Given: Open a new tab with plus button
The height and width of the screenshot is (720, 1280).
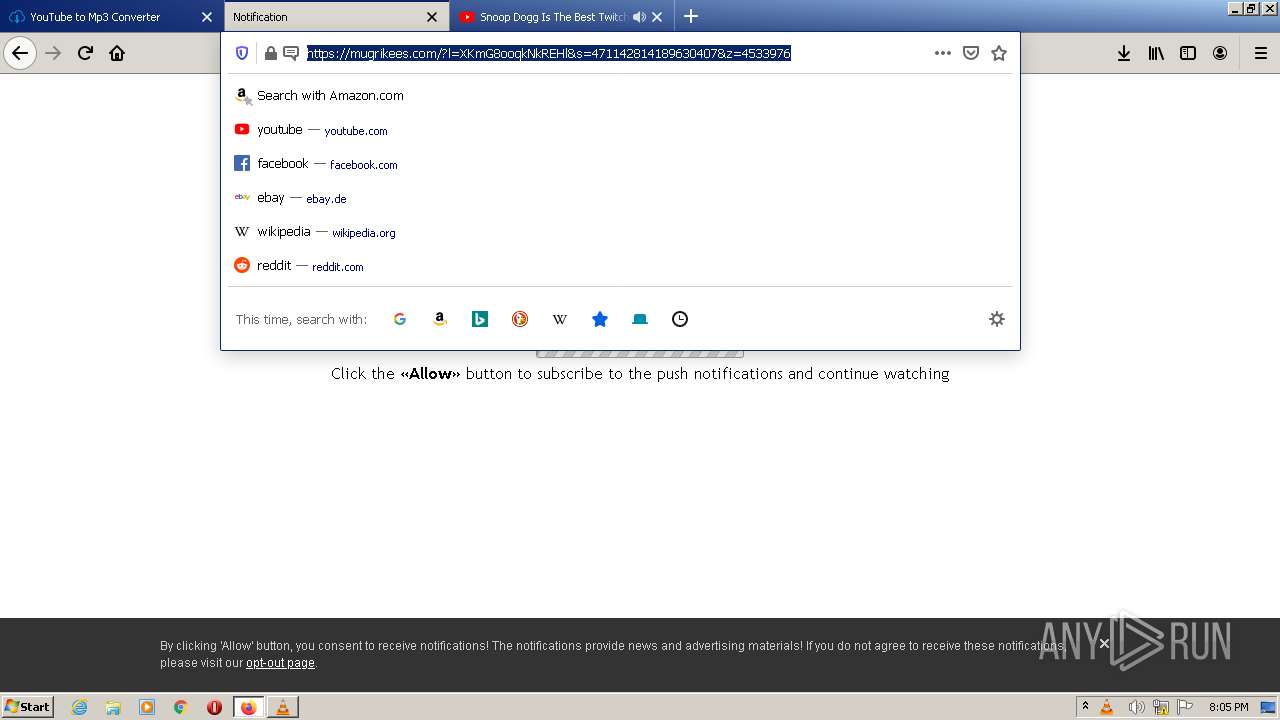Looking at the screenshot, I should pos(690,16).
